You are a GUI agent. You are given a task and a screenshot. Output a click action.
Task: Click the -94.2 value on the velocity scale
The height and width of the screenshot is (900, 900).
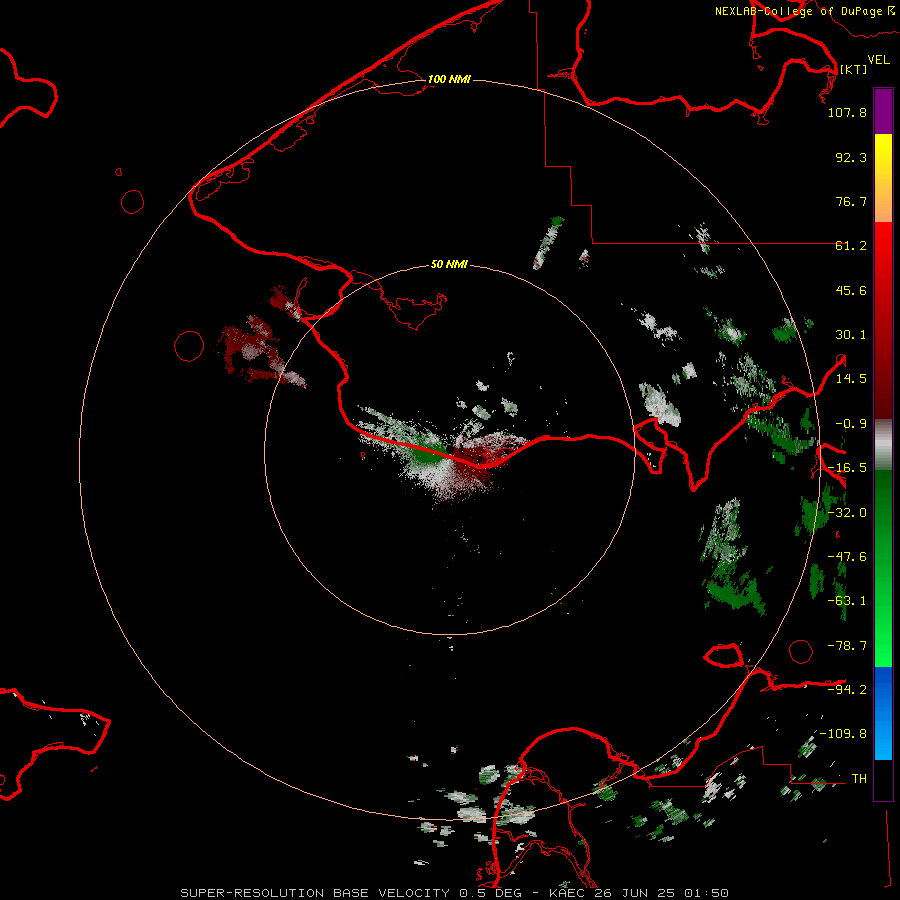tap(847, 689)
